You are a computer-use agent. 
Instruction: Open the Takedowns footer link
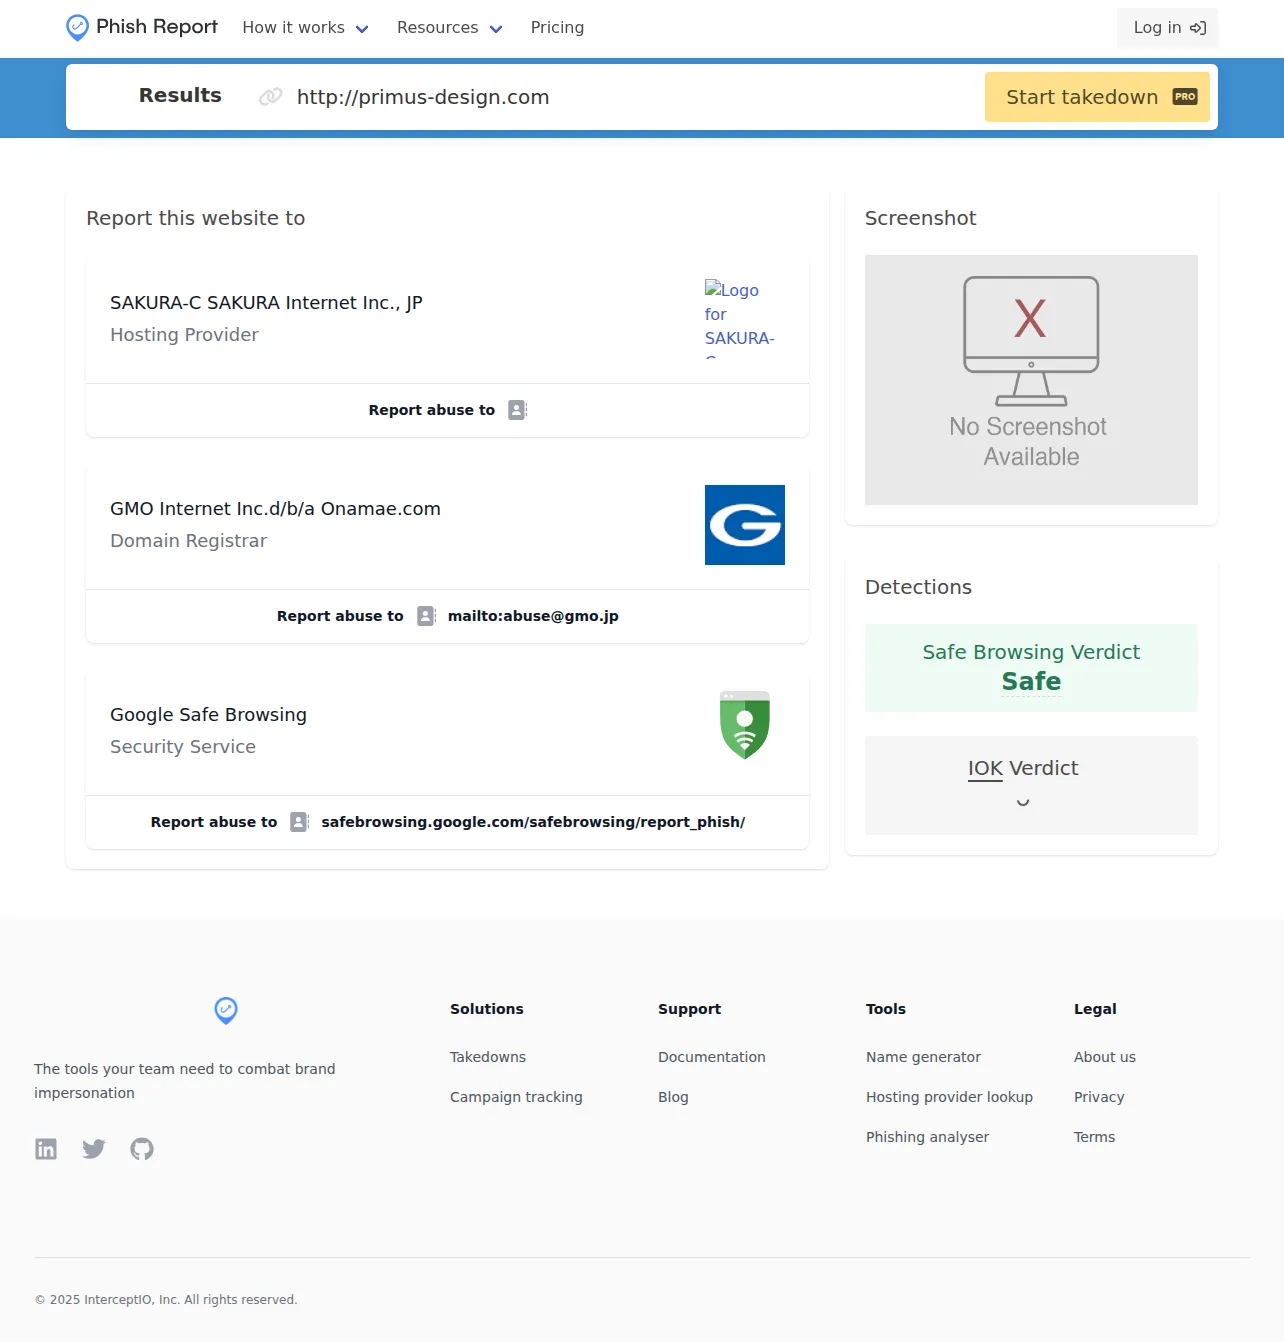[488, 1057]
